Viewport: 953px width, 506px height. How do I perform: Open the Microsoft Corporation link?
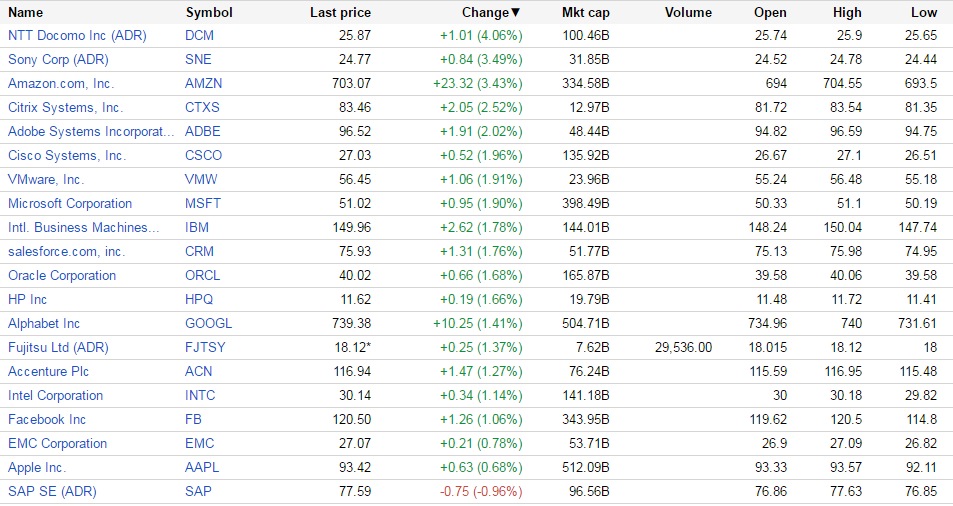tap(70, 203)
